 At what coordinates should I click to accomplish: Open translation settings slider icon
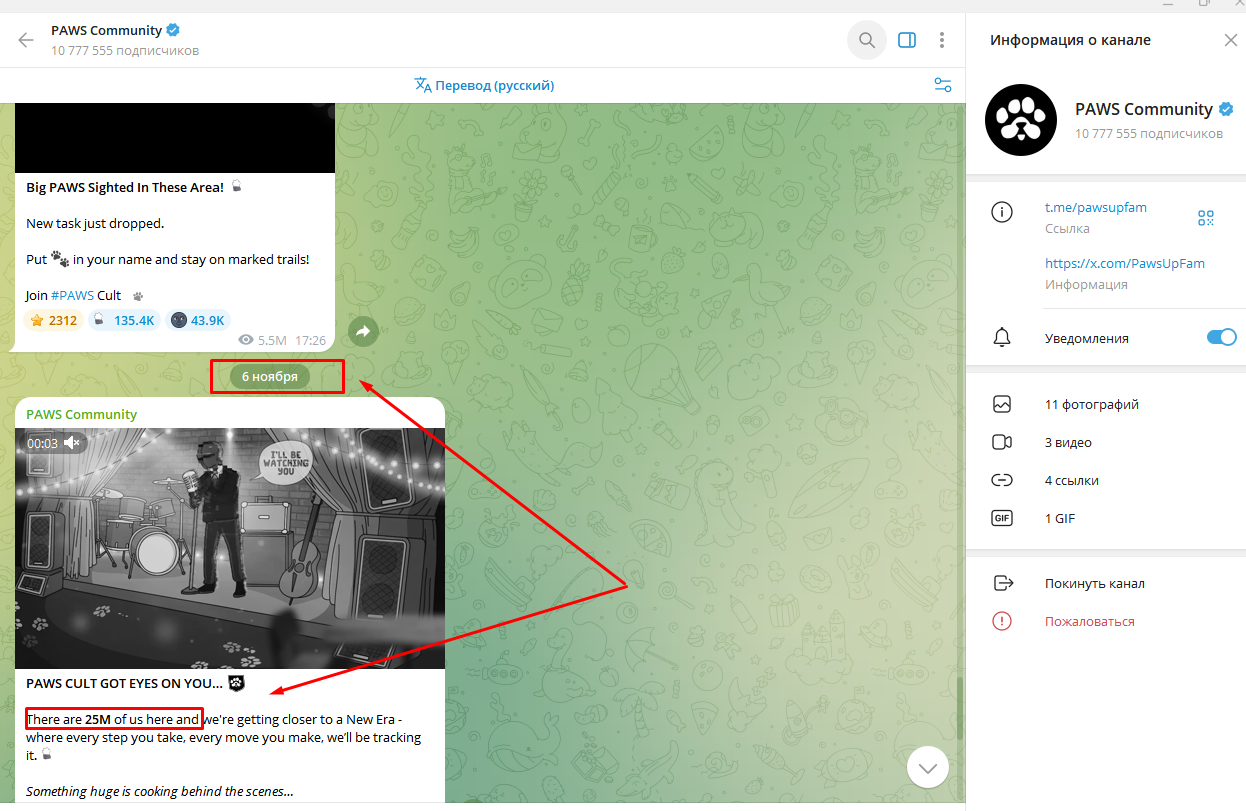tap(942, 85)
